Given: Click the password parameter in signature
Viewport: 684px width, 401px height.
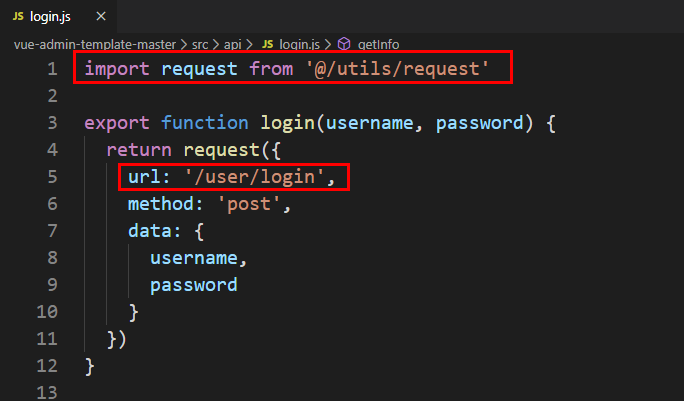Looking at the screenshot, I should click(x=479, y=123).
